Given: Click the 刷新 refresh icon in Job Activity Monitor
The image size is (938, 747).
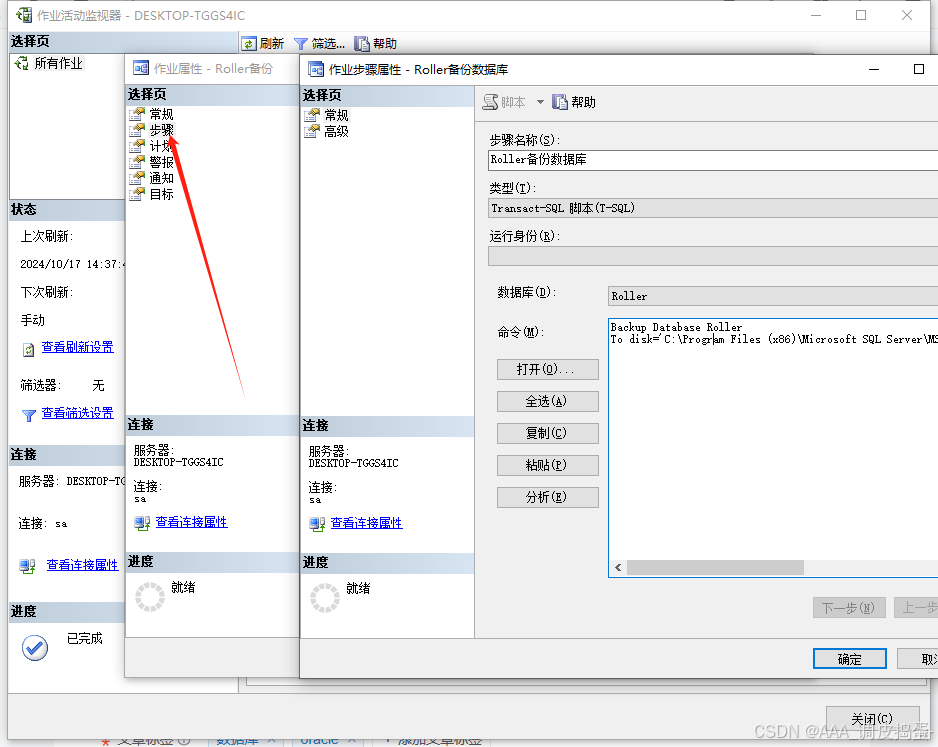Looking at the screenshot, I should click(x=249, y=44).
